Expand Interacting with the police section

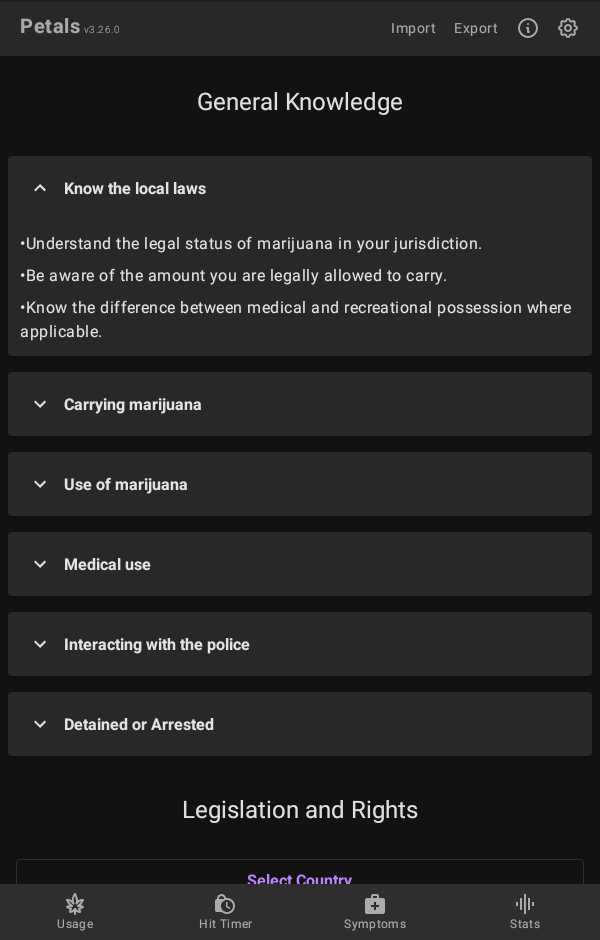click(x=40, y=644)
